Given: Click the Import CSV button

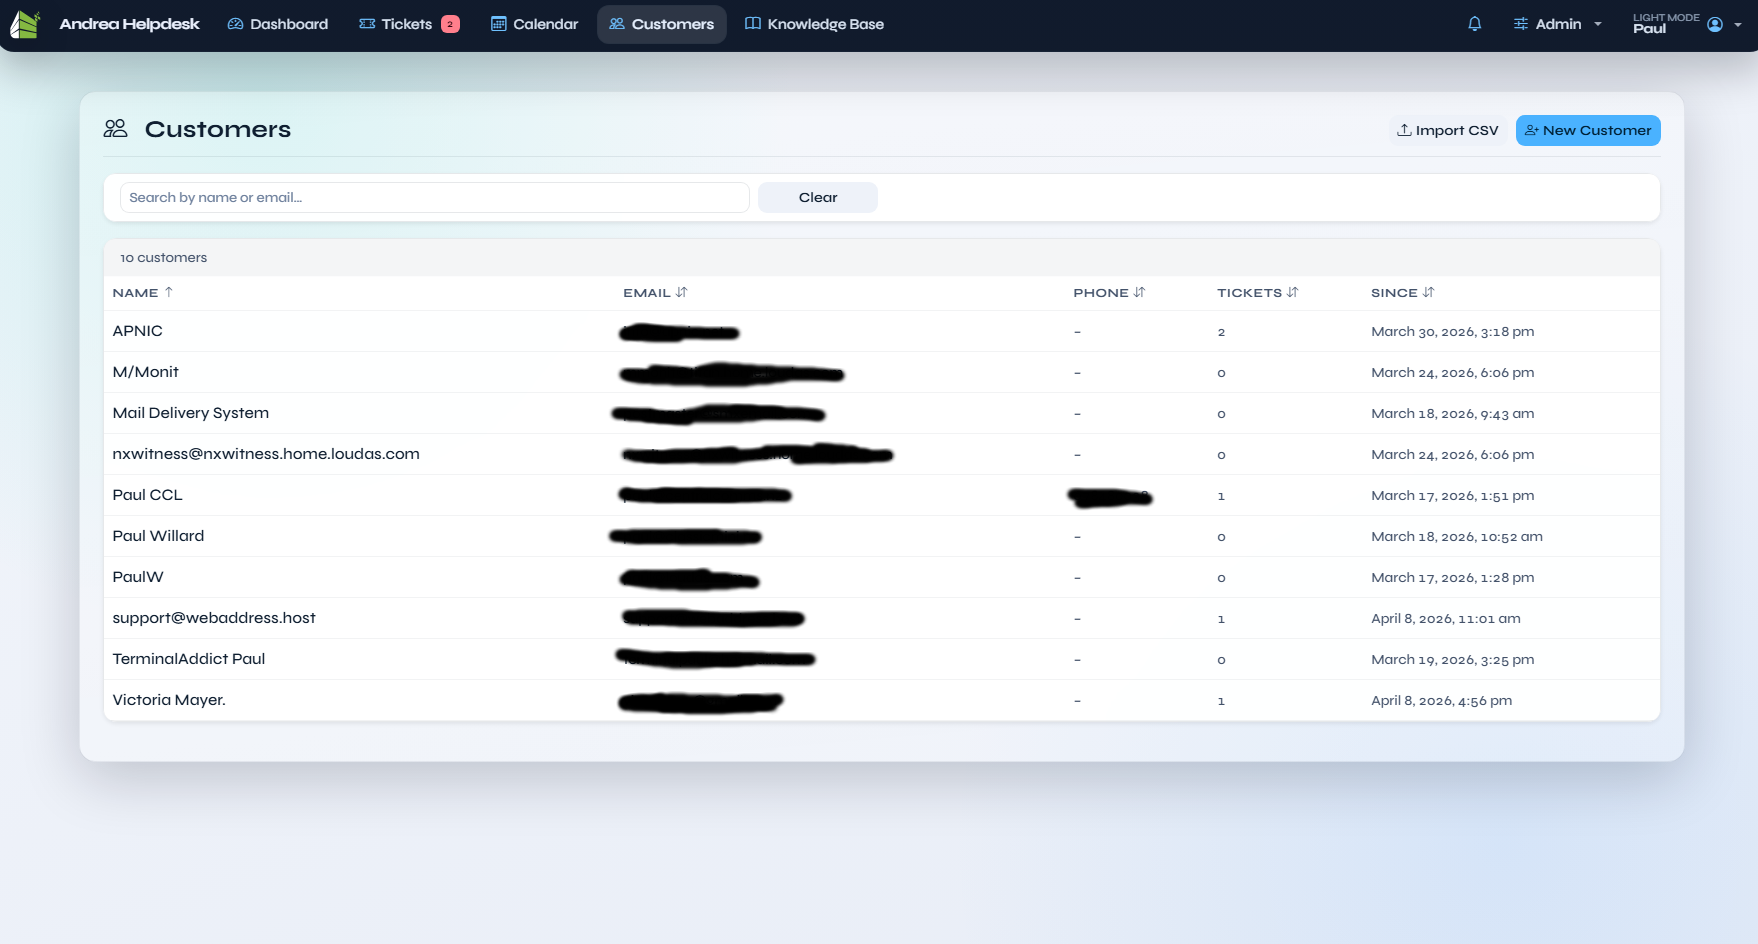Looking at the screenshot, I should coord(1447,130).
